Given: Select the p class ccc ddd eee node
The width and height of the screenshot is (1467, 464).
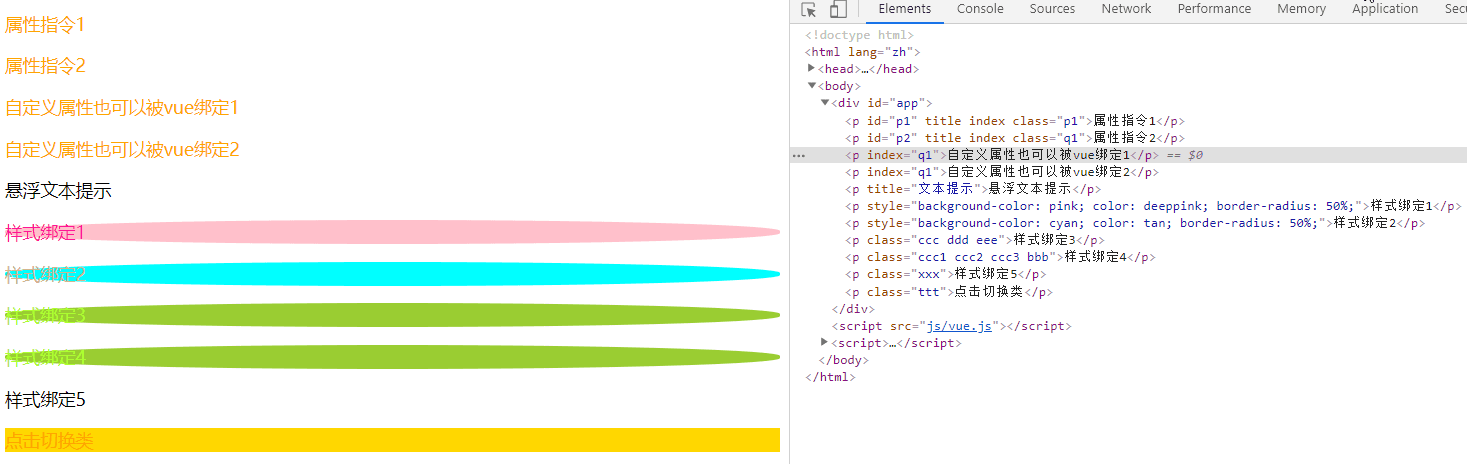Looking at the screenshot, I should (x=975, y=241).
